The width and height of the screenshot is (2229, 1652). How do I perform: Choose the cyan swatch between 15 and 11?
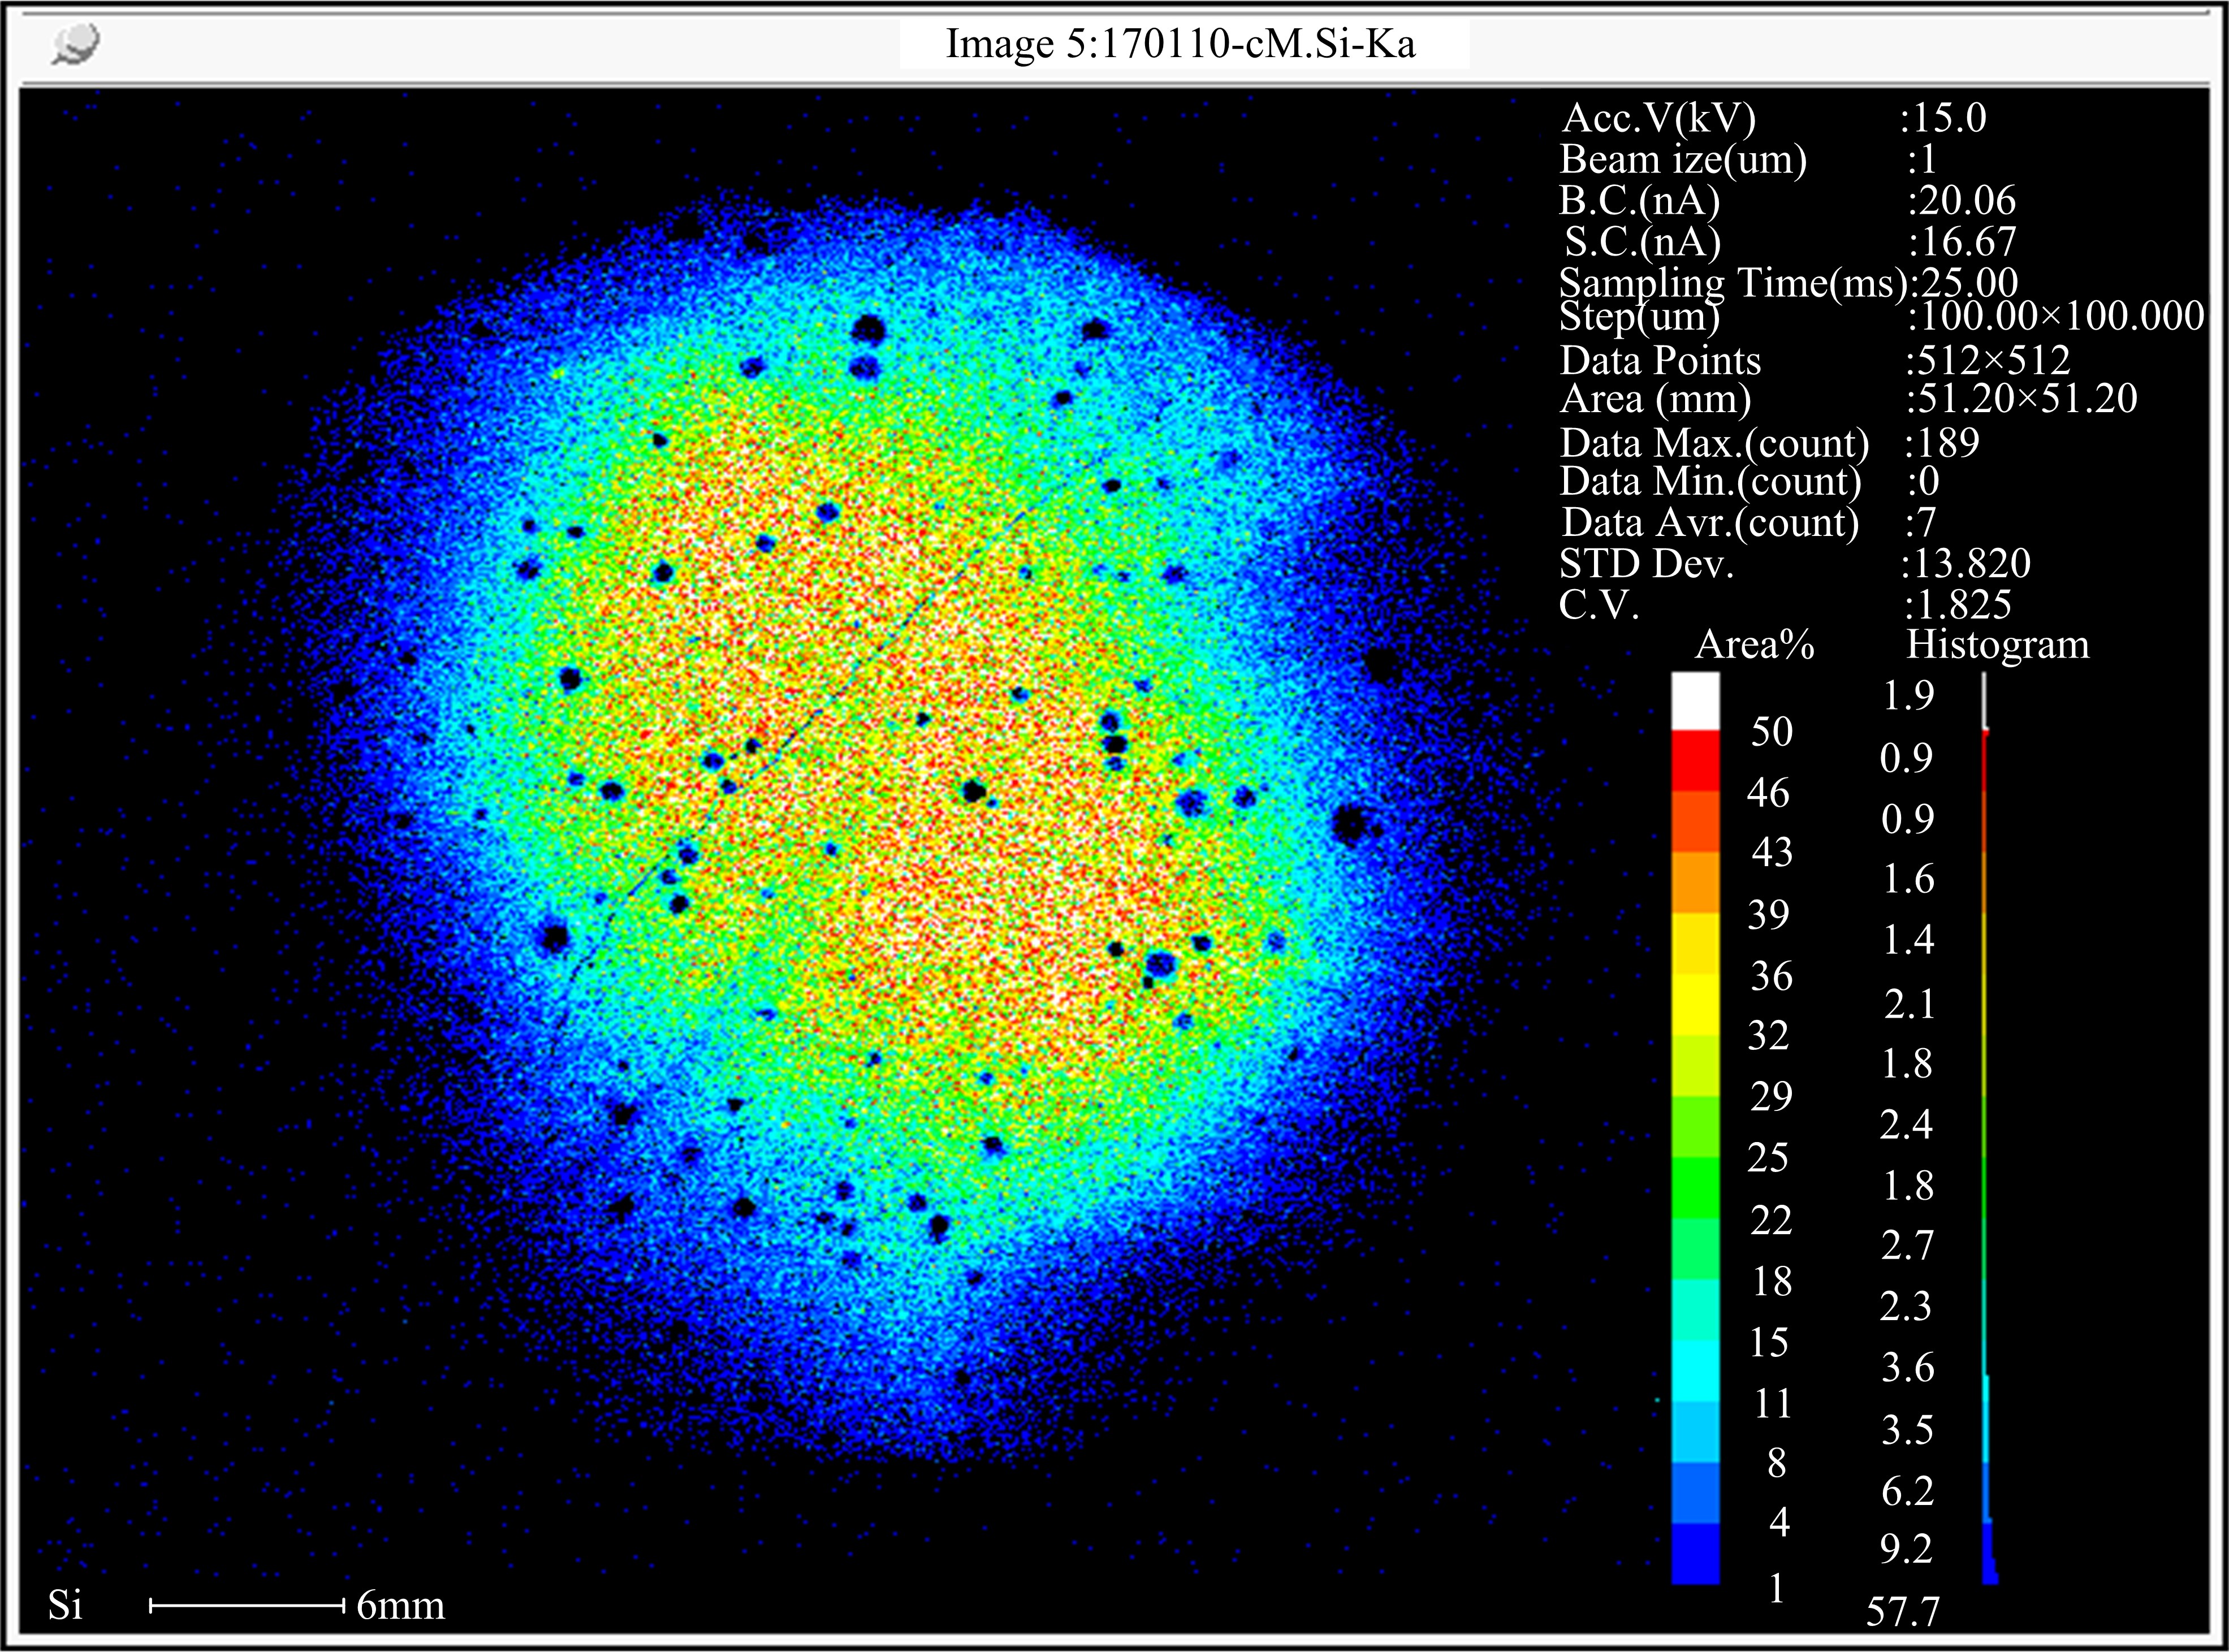[x=1695, y=1372]
